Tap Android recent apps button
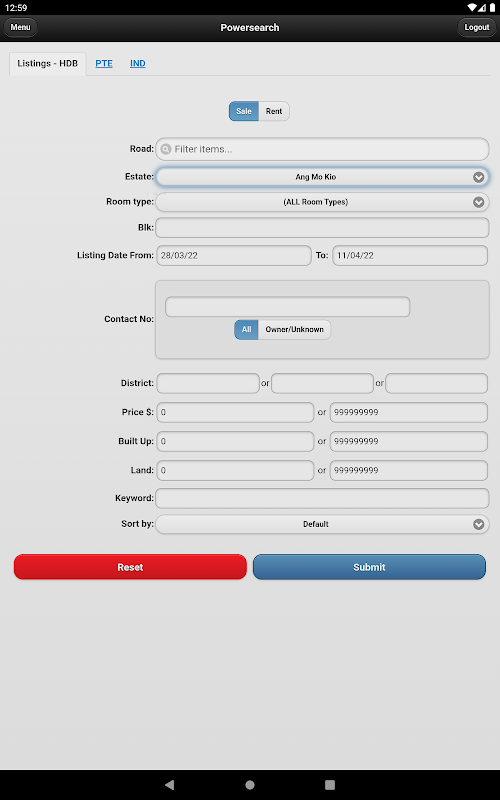This screenshot has height=800, width=500. 330,784
